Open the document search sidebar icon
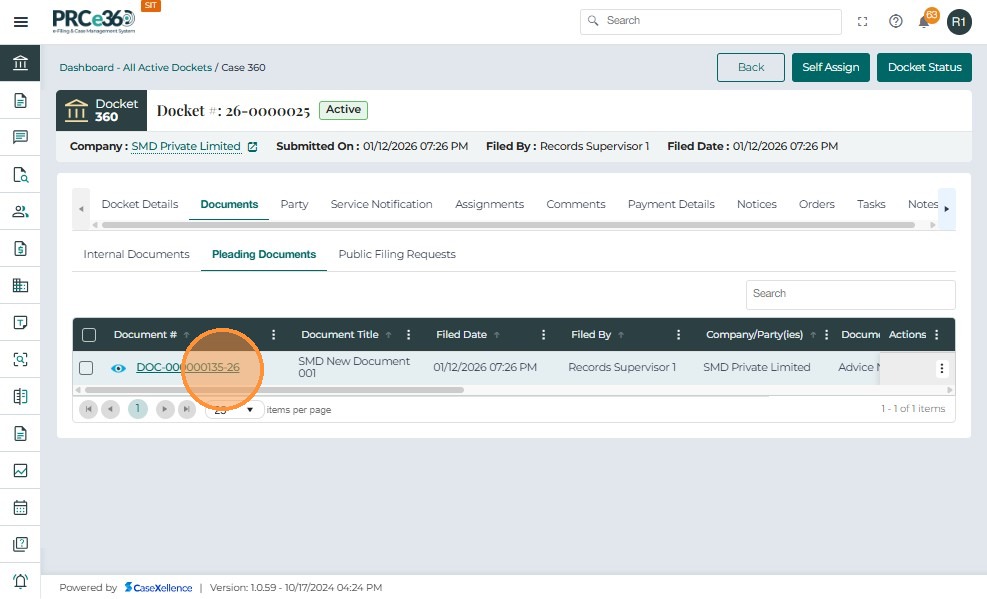Screen dimensions: 987x599 coord(20,174)
